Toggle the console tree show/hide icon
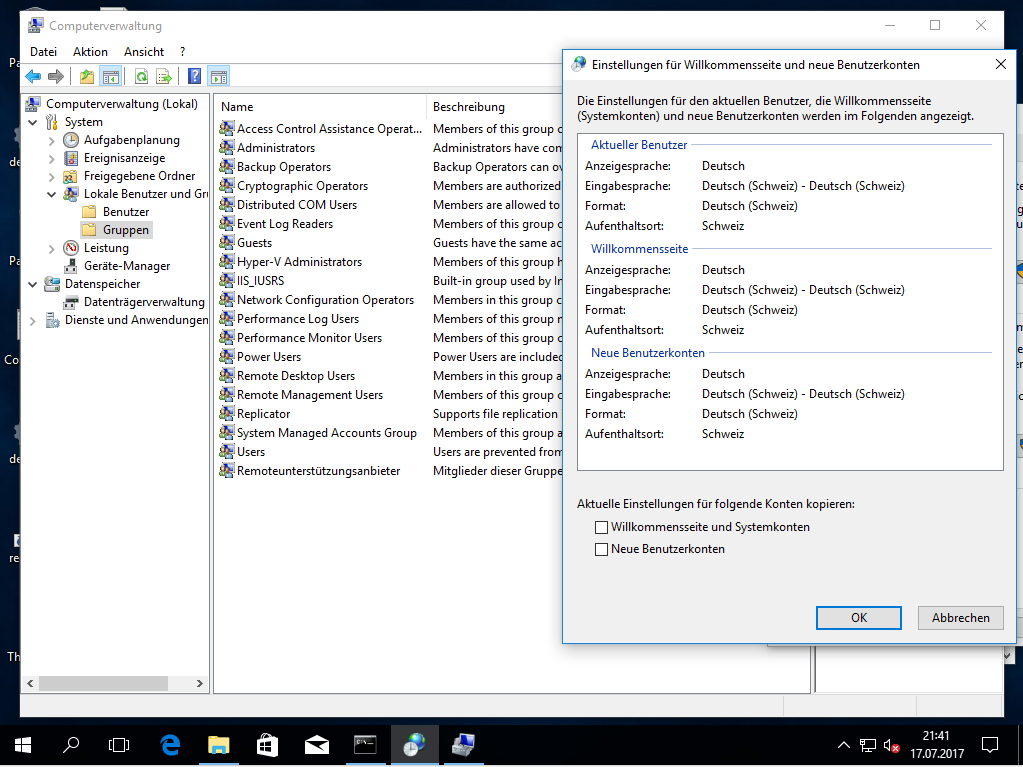 (x=111, y=77)
